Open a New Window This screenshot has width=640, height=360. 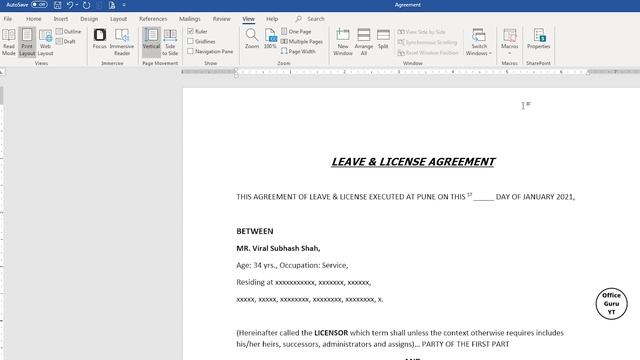(x=343, y=42)
